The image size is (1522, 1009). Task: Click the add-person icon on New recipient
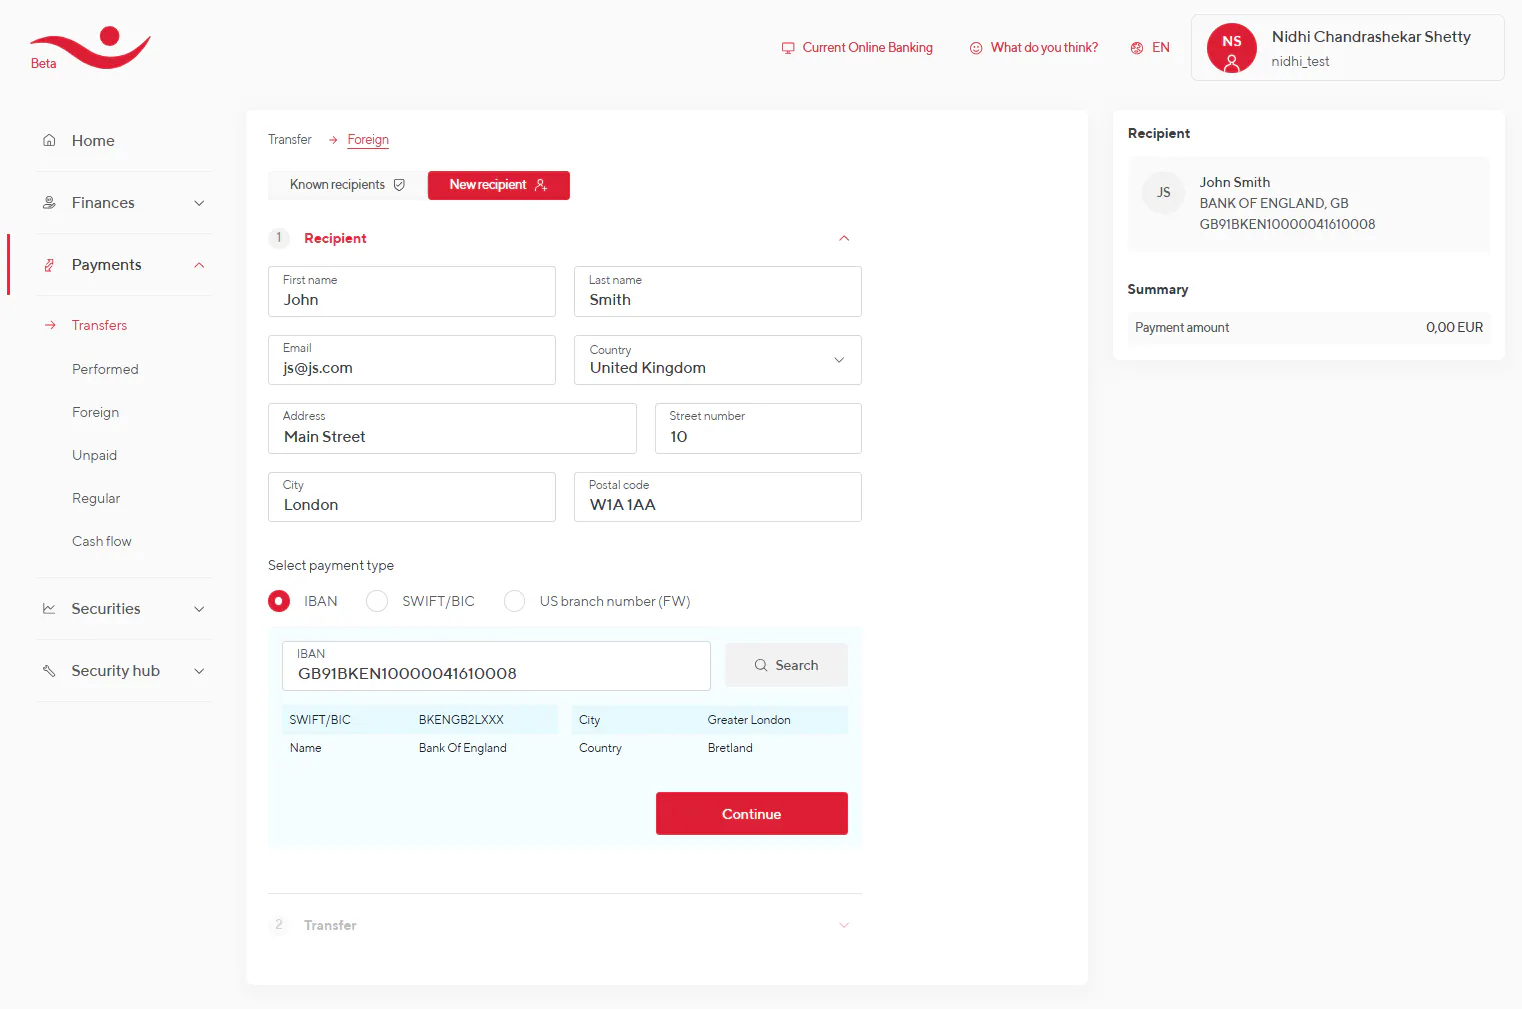coord(541,185)
